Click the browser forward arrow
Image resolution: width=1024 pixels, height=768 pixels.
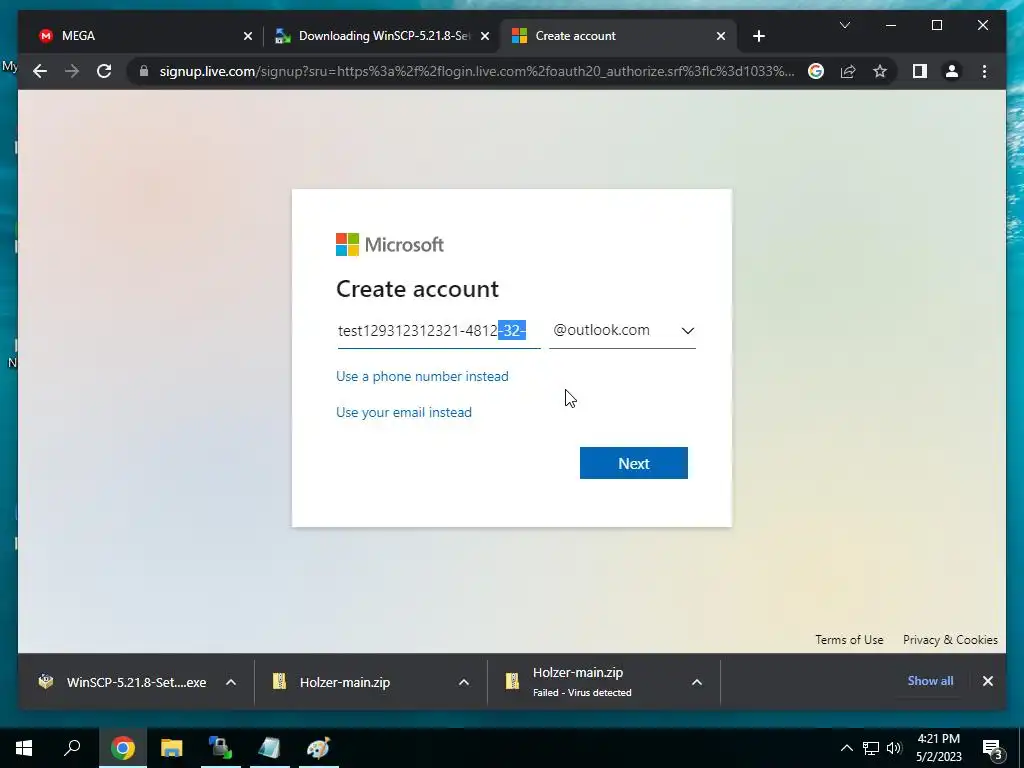tap(72, 71)
